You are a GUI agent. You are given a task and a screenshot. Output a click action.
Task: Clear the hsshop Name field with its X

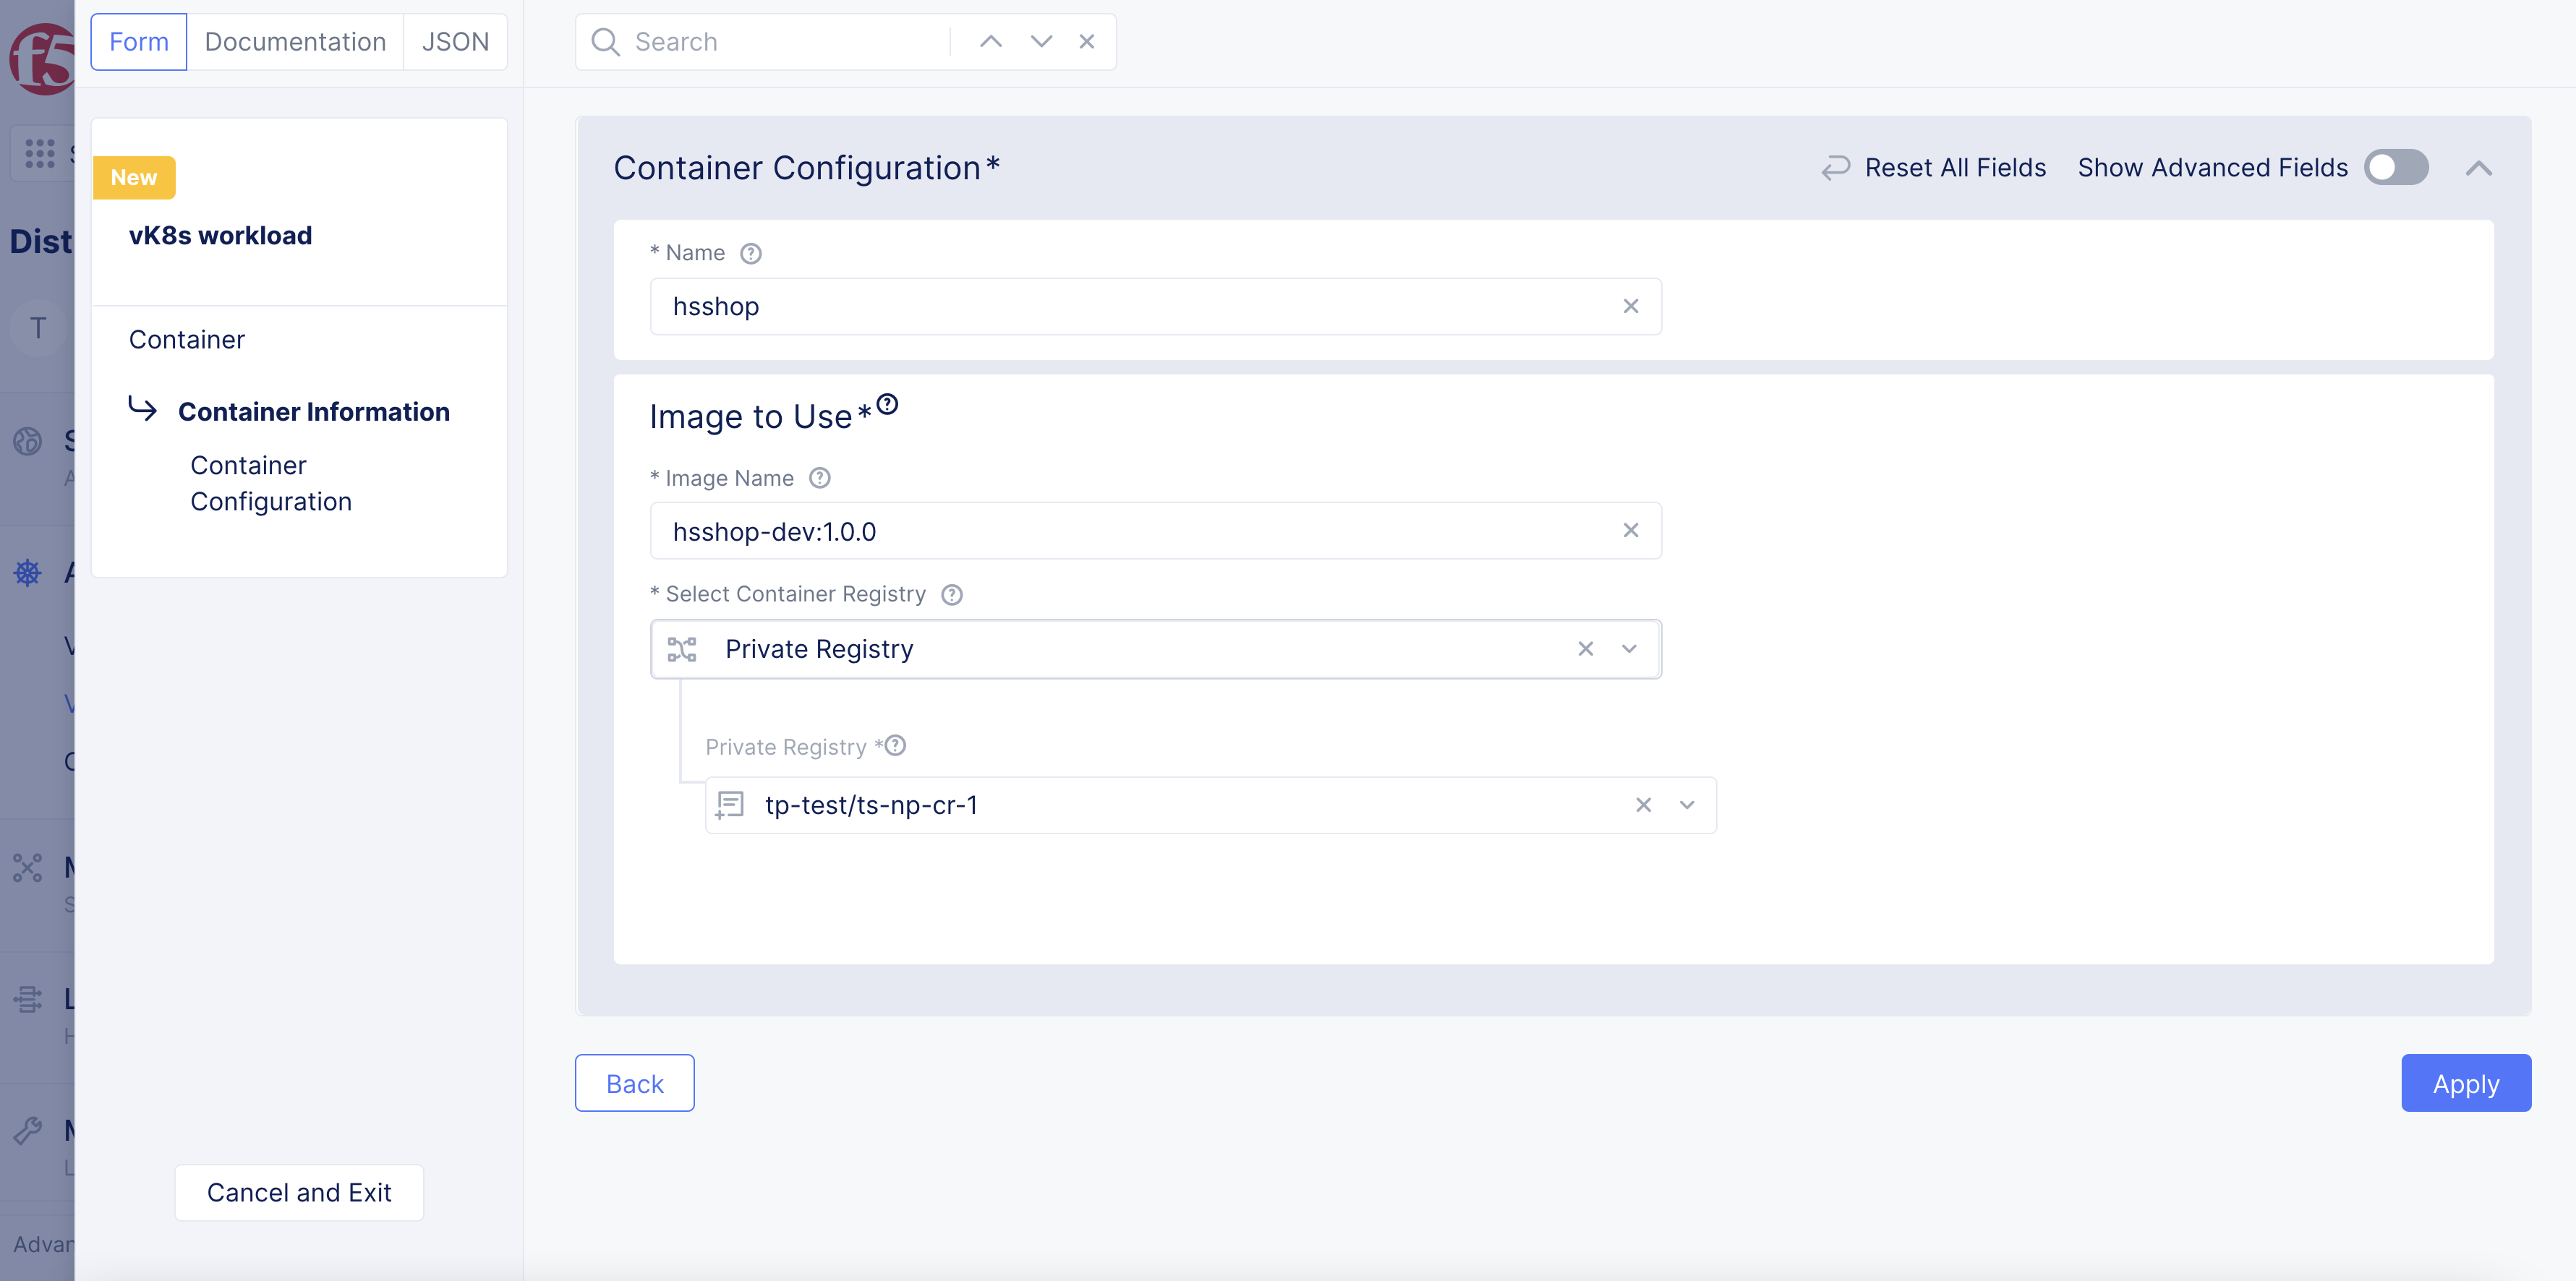pos(1631,306)
